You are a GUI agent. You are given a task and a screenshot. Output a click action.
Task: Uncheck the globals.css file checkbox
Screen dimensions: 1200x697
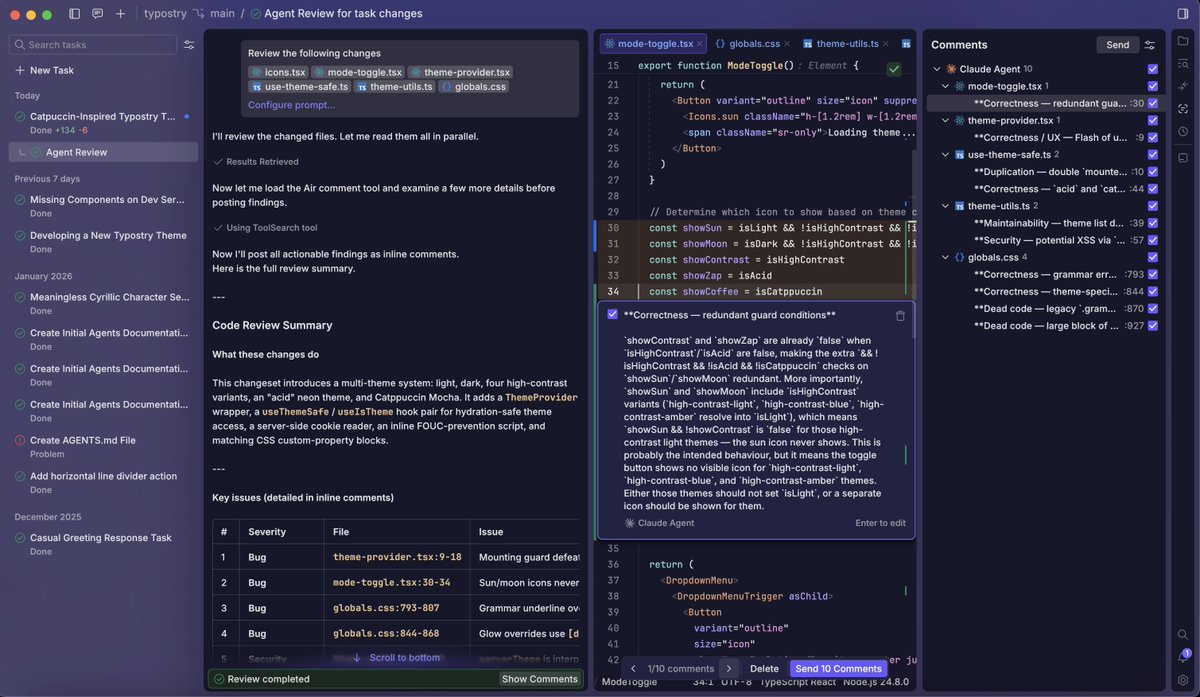1153,257
